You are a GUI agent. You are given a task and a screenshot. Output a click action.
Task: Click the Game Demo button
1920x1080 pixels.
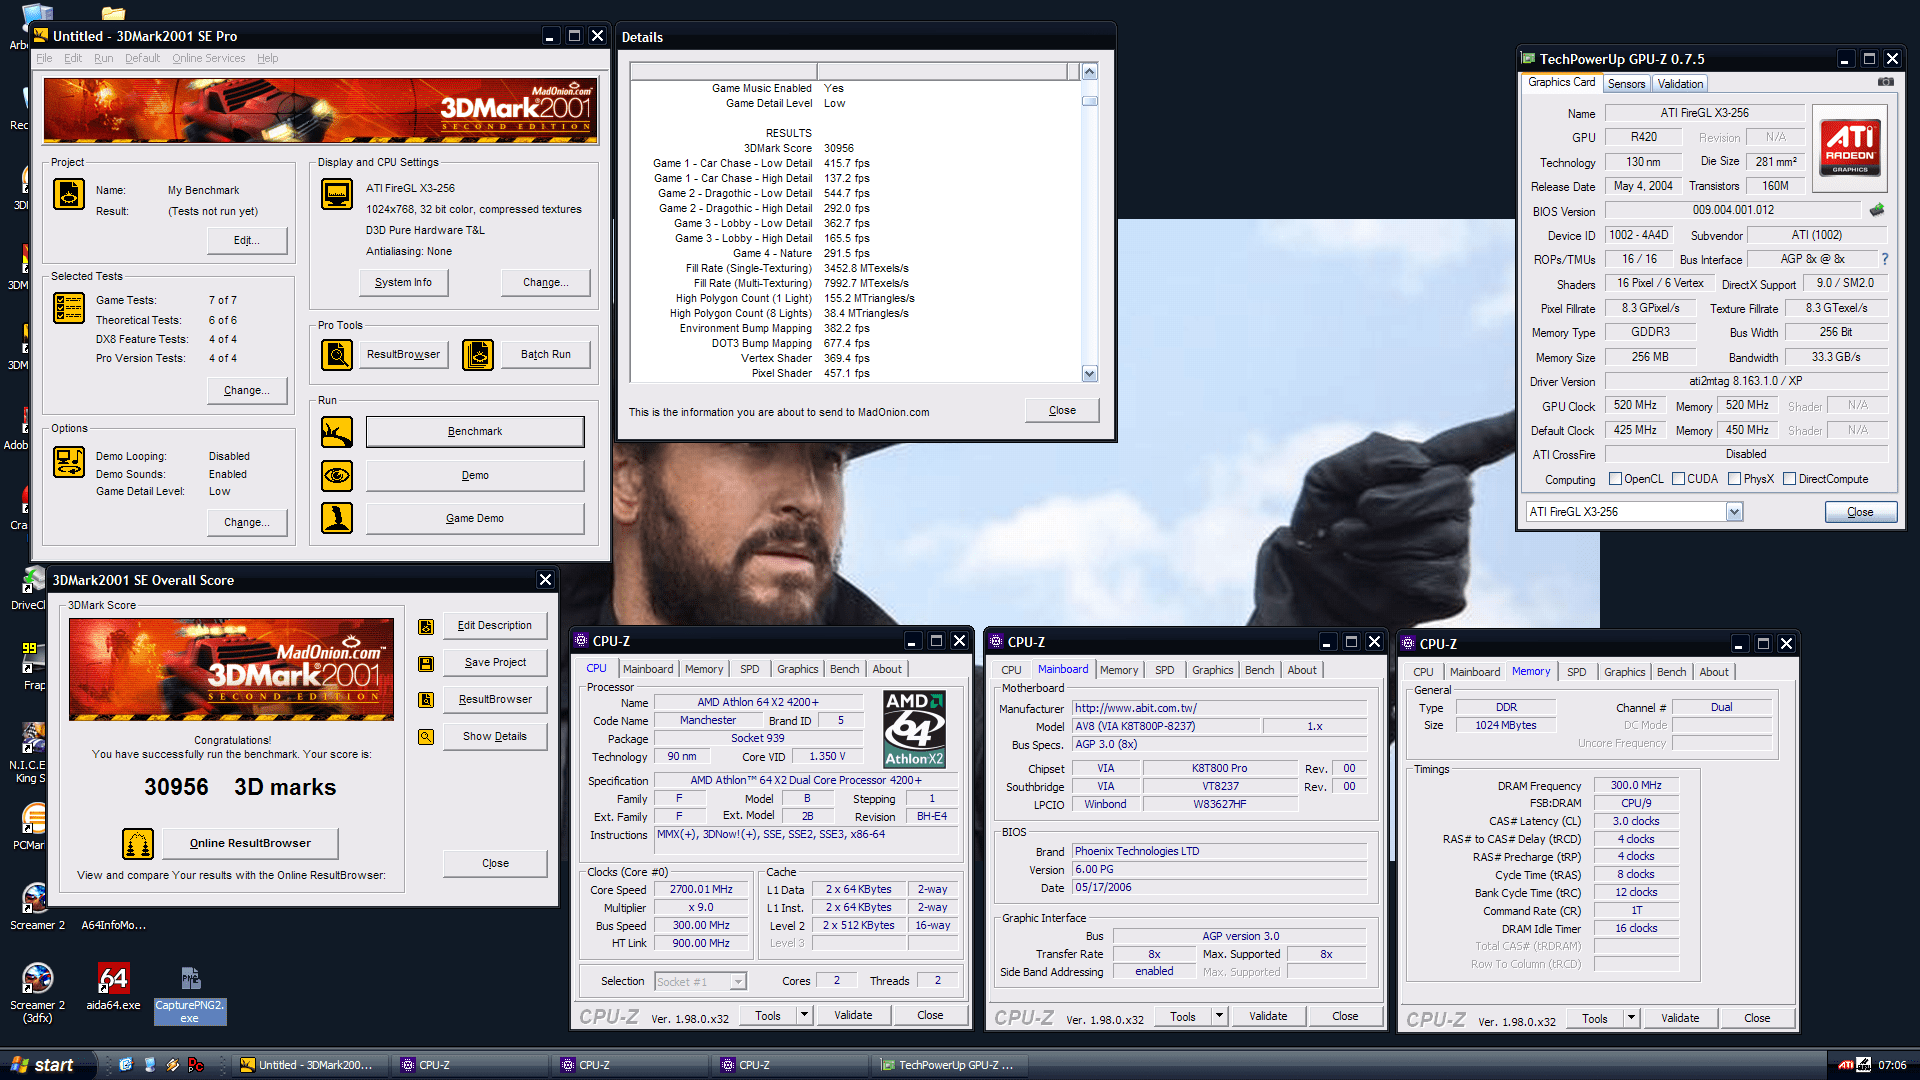pyautogui.click(x=475, y=518)
